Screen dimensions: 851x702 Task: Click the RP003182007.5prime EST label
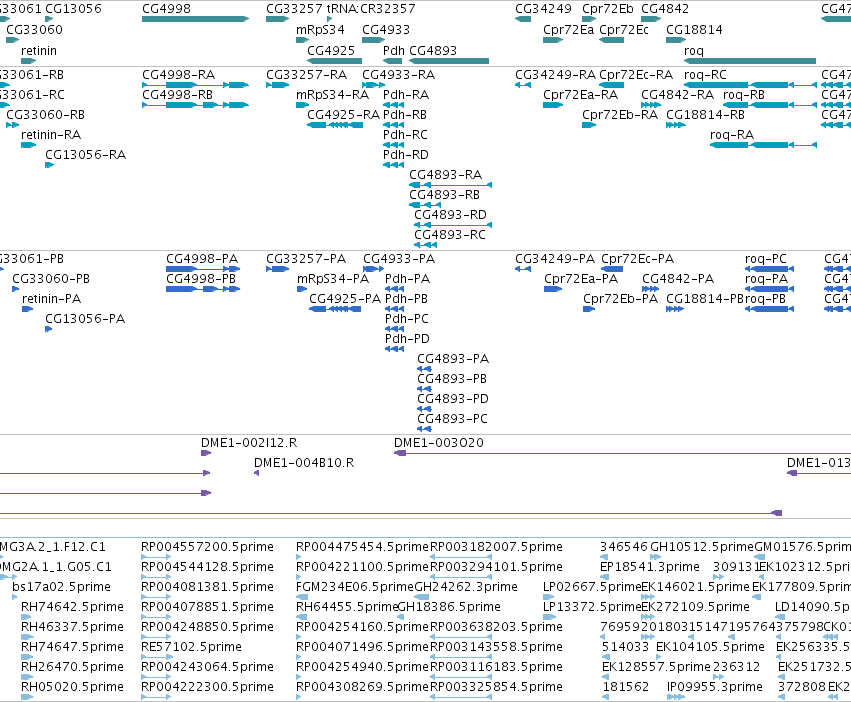click(496, 547)
